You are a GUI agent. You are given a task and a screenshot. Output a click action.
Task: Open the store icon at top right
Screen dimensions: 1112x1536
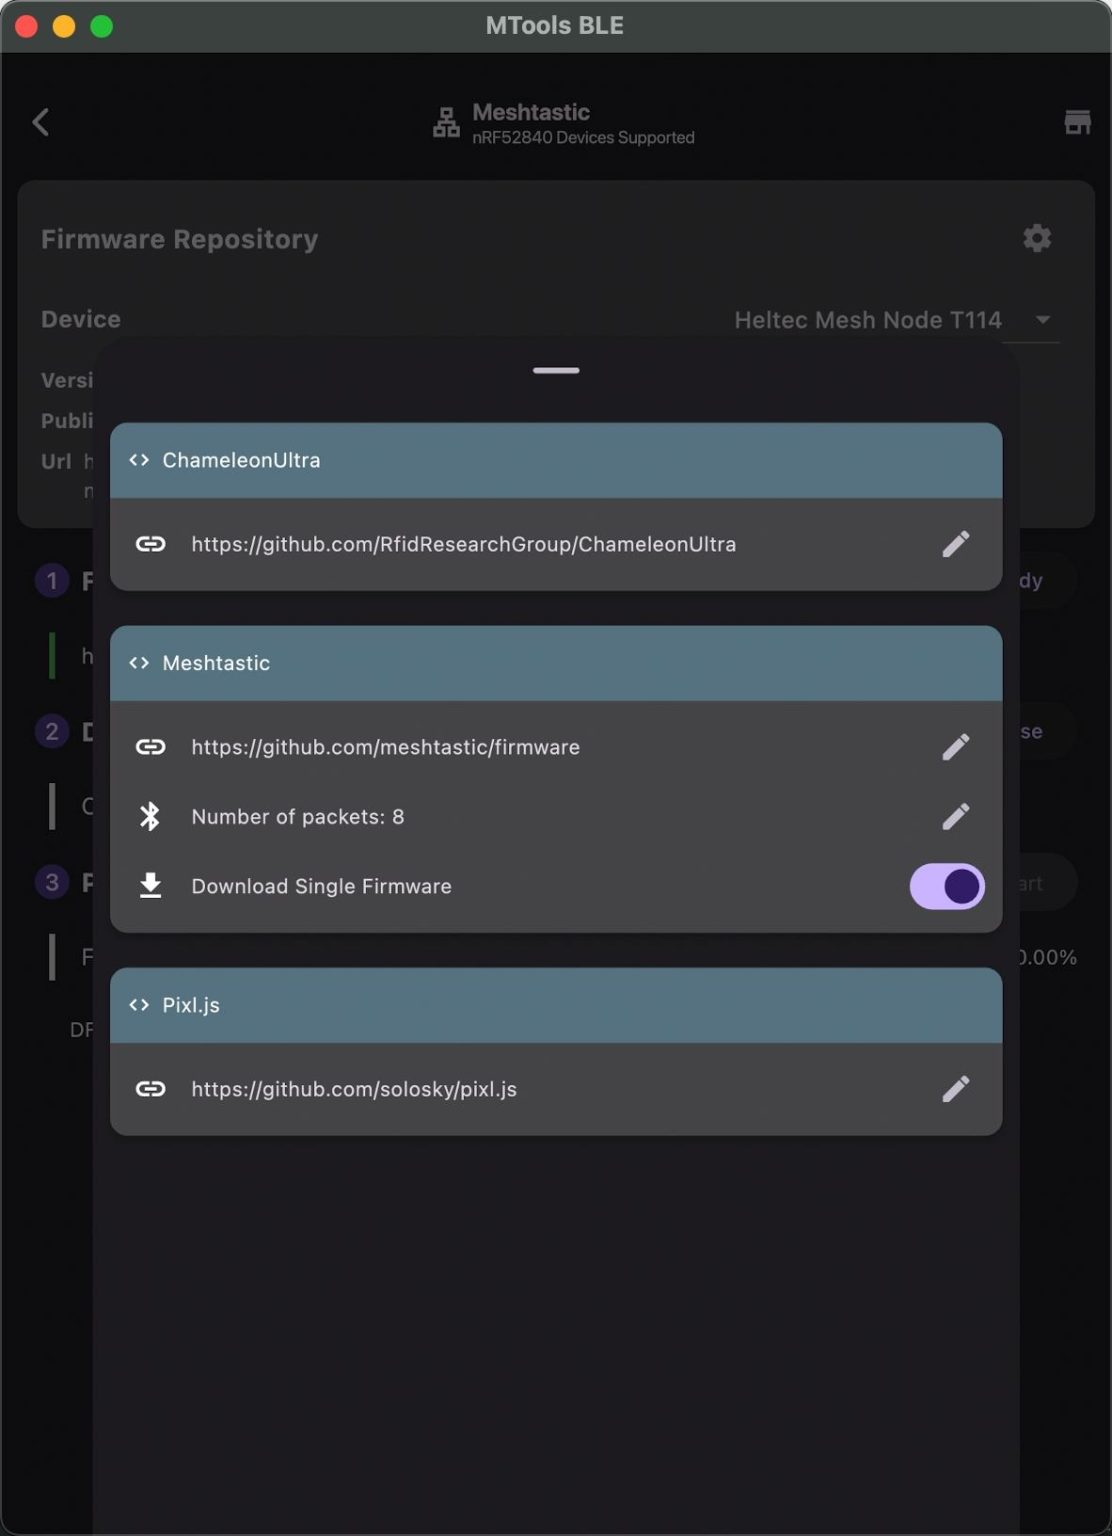pyautogui.click(x=1076, y=123)
